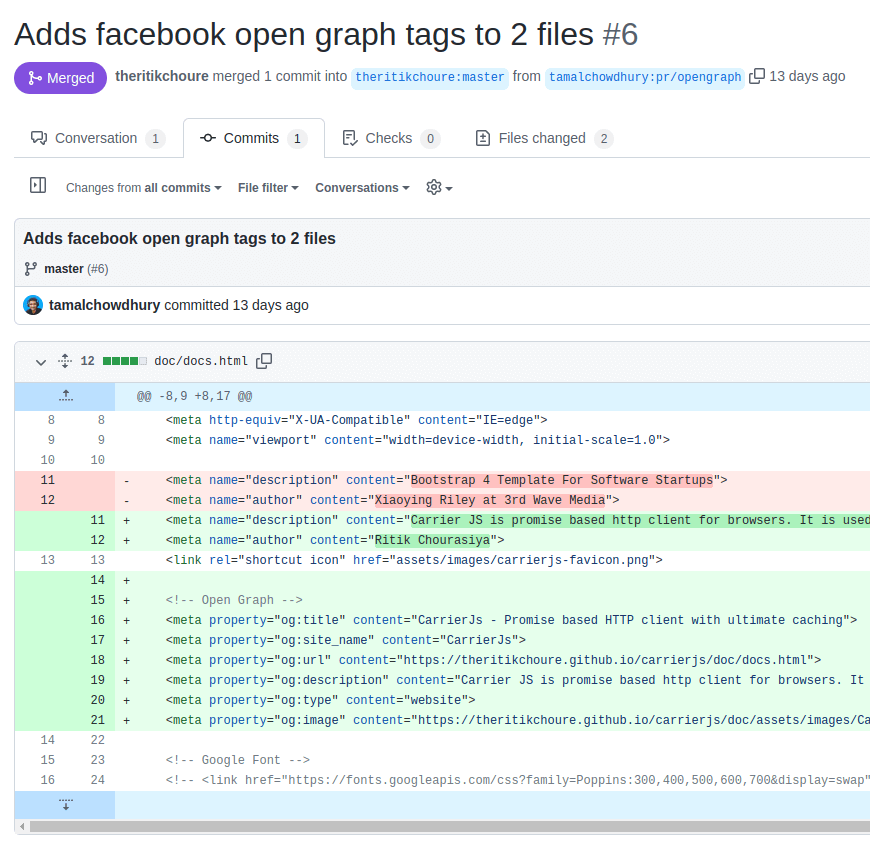Expand the File filter dropdown
Viewport: 870px width, 845px height.
(x=268, y=188)
